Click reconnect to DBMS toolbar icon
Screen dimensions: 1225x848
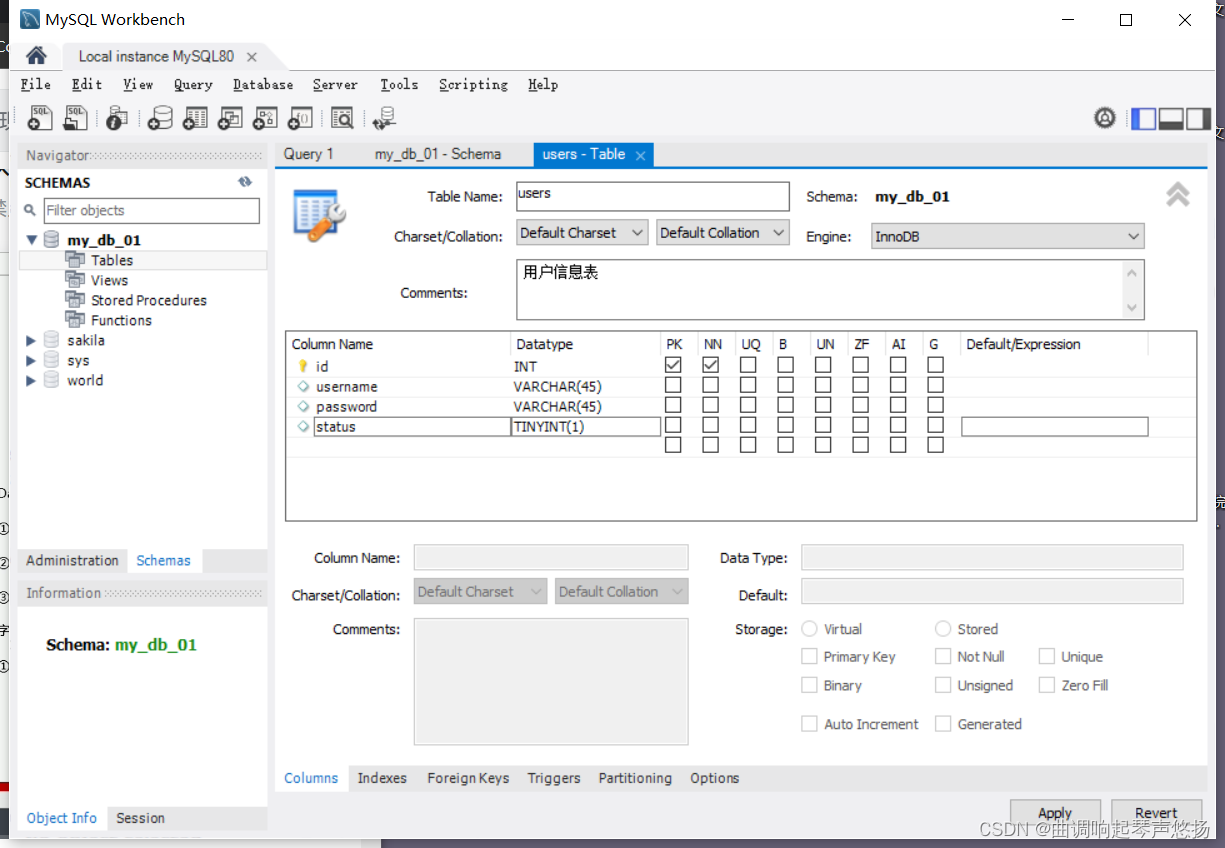tap(383, 118)
